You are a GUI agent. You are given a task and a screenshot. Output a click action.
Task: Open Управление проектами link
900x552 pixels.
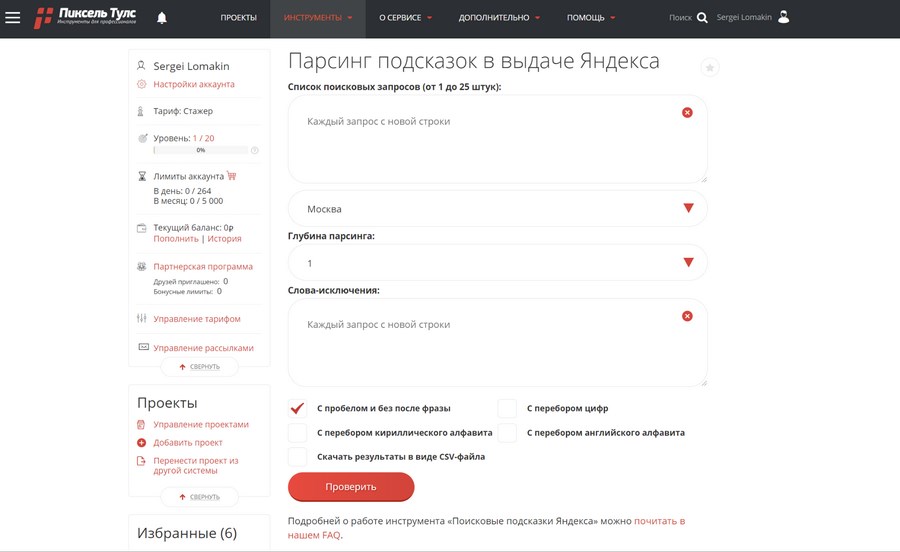coord(201,425)
